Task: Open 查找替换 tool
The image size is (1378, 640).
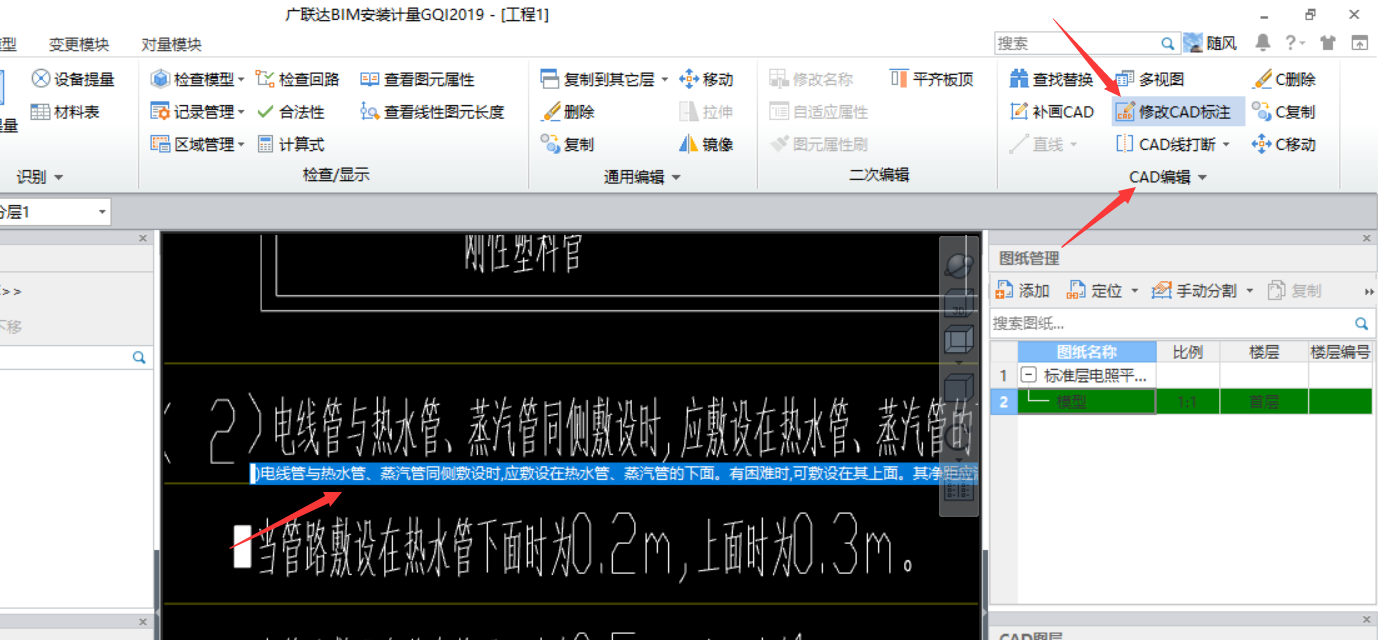Action: [1051, 79]
